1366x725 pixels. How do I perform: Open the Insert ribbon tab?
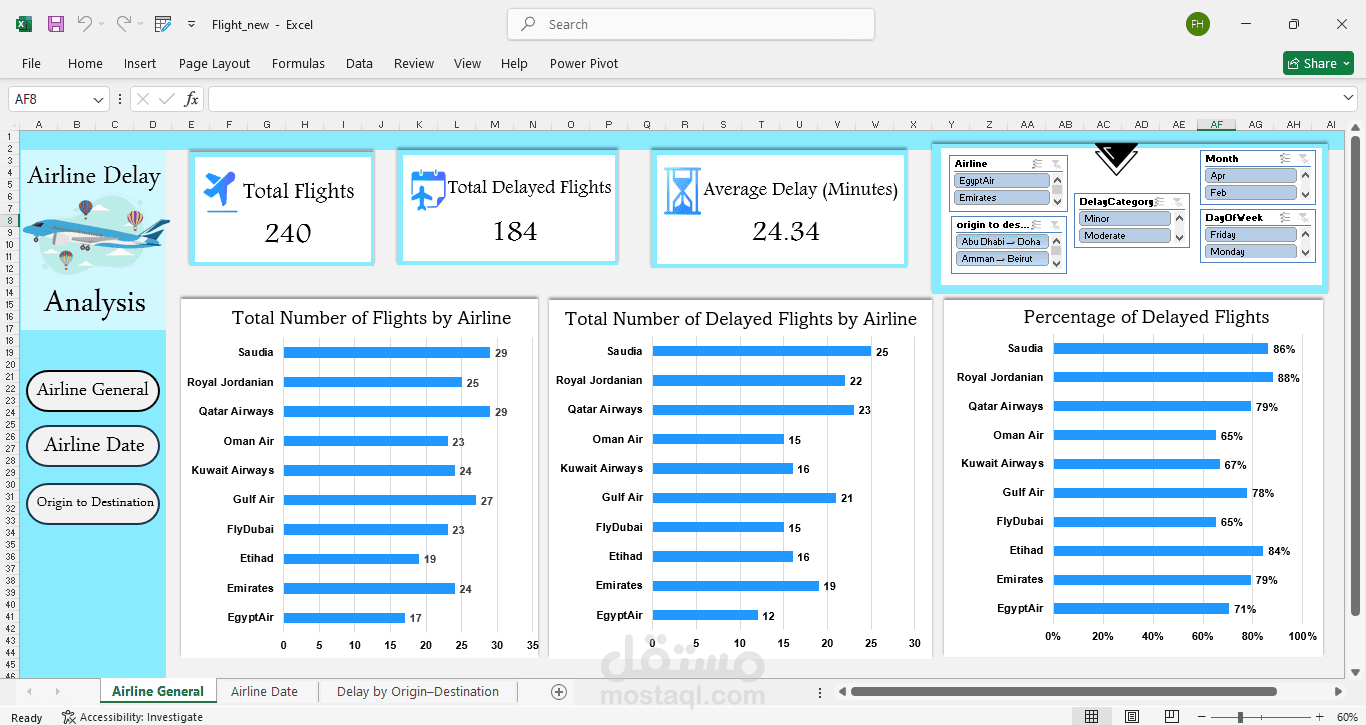[x=140, y=63]
